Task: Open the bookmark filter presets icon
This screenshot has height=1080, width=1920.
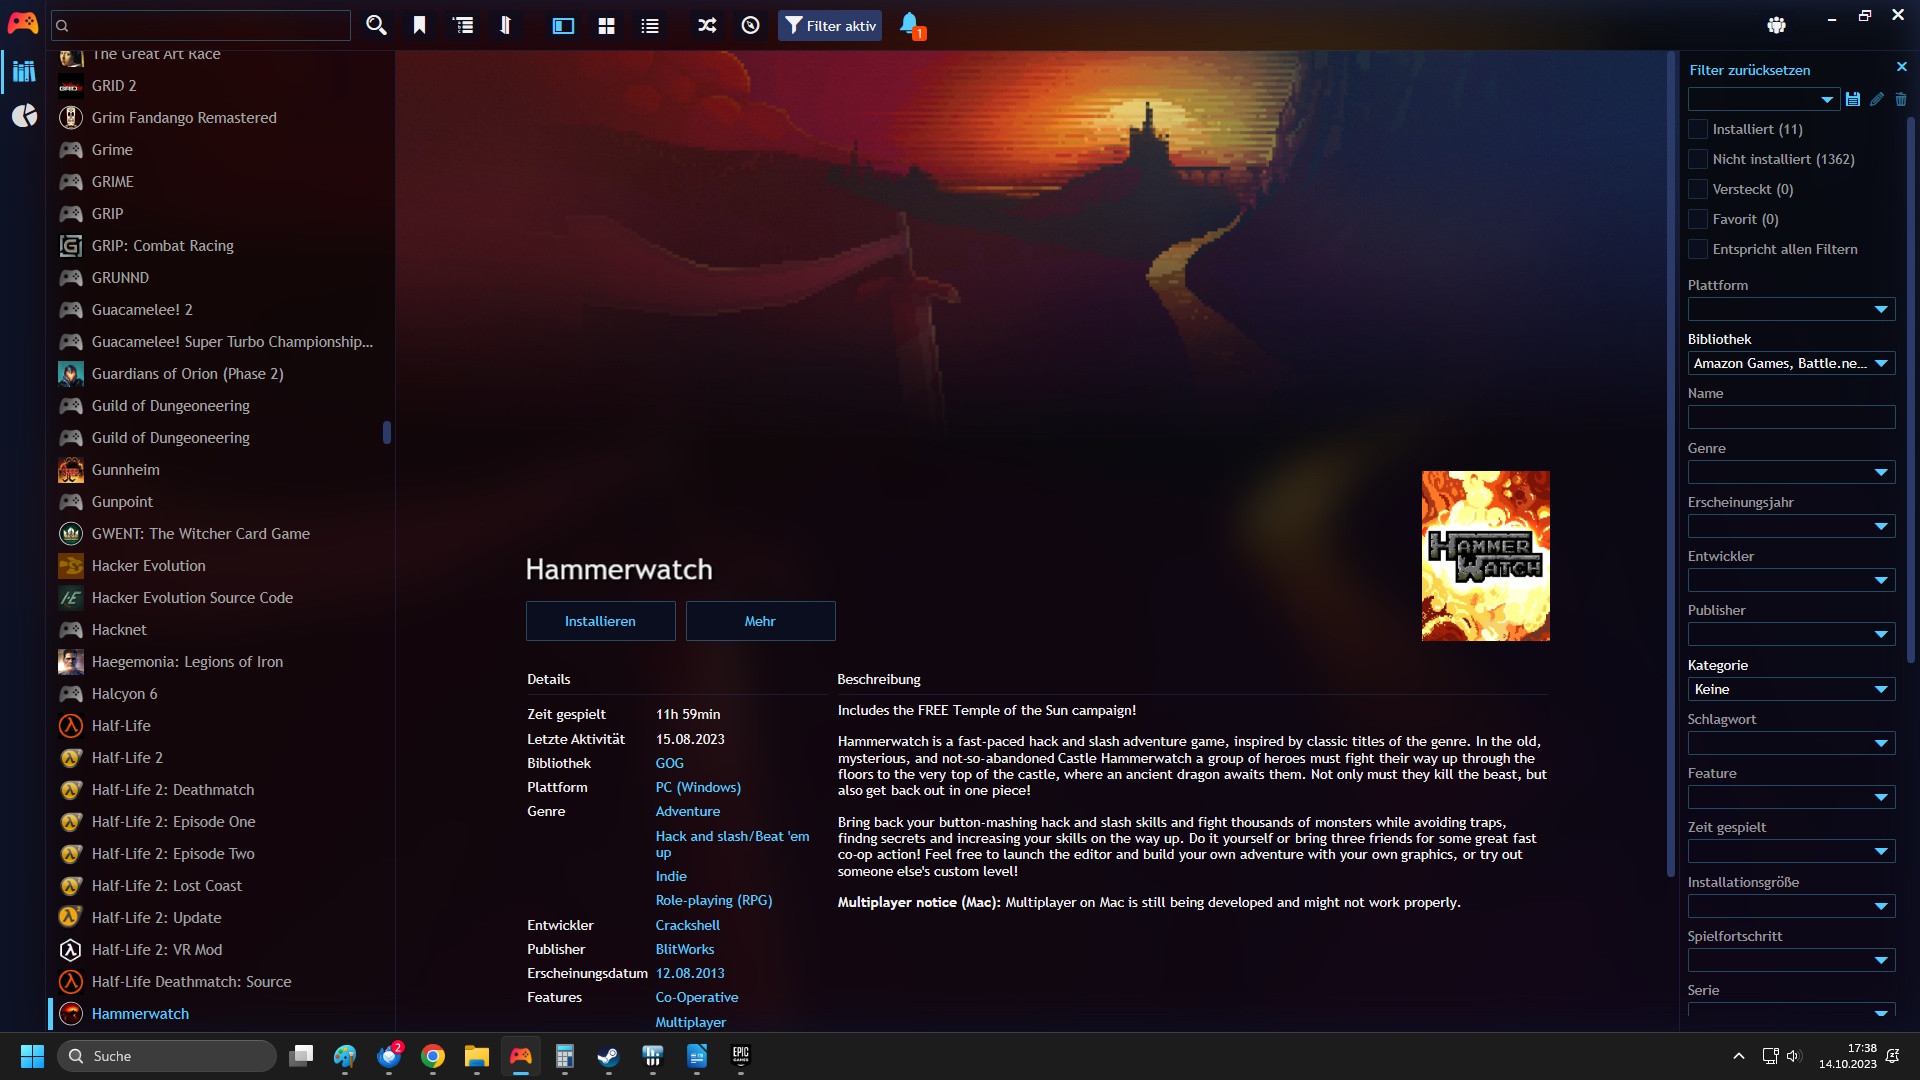Action: 420,26
